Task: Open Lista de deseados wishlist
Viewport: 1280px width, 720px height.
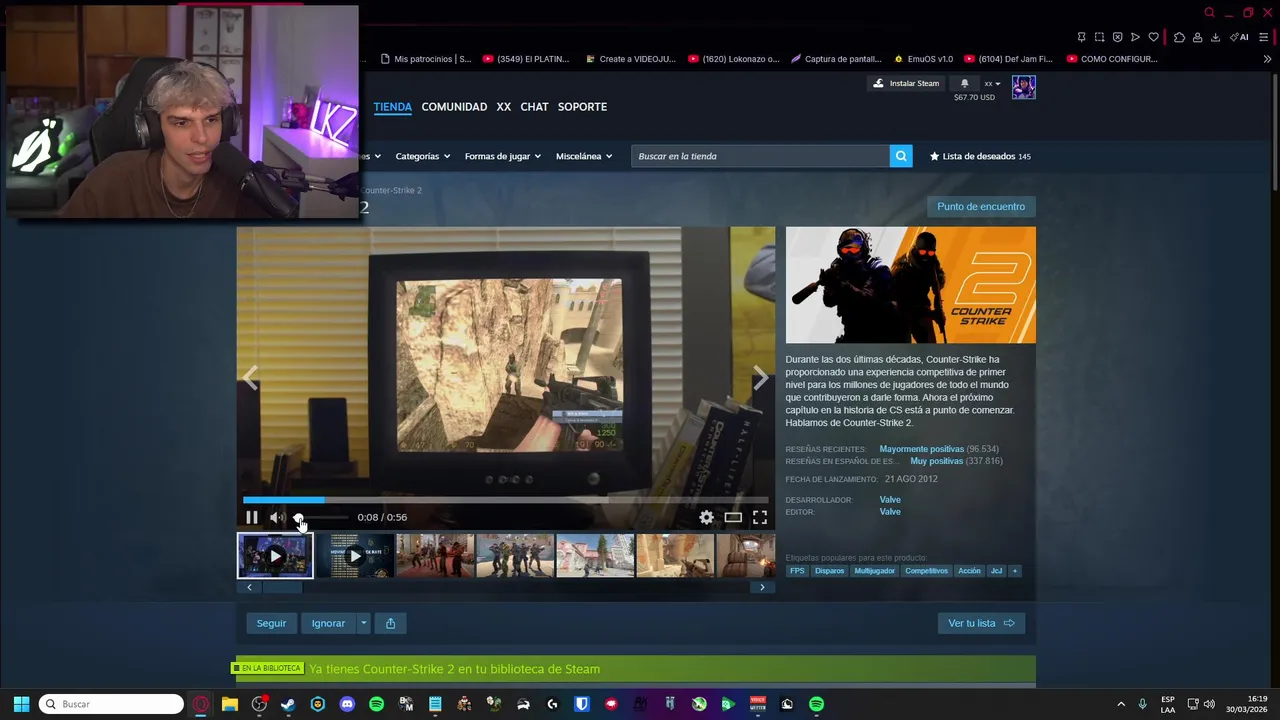Action: pyautogui.click(x=981, y=156)
